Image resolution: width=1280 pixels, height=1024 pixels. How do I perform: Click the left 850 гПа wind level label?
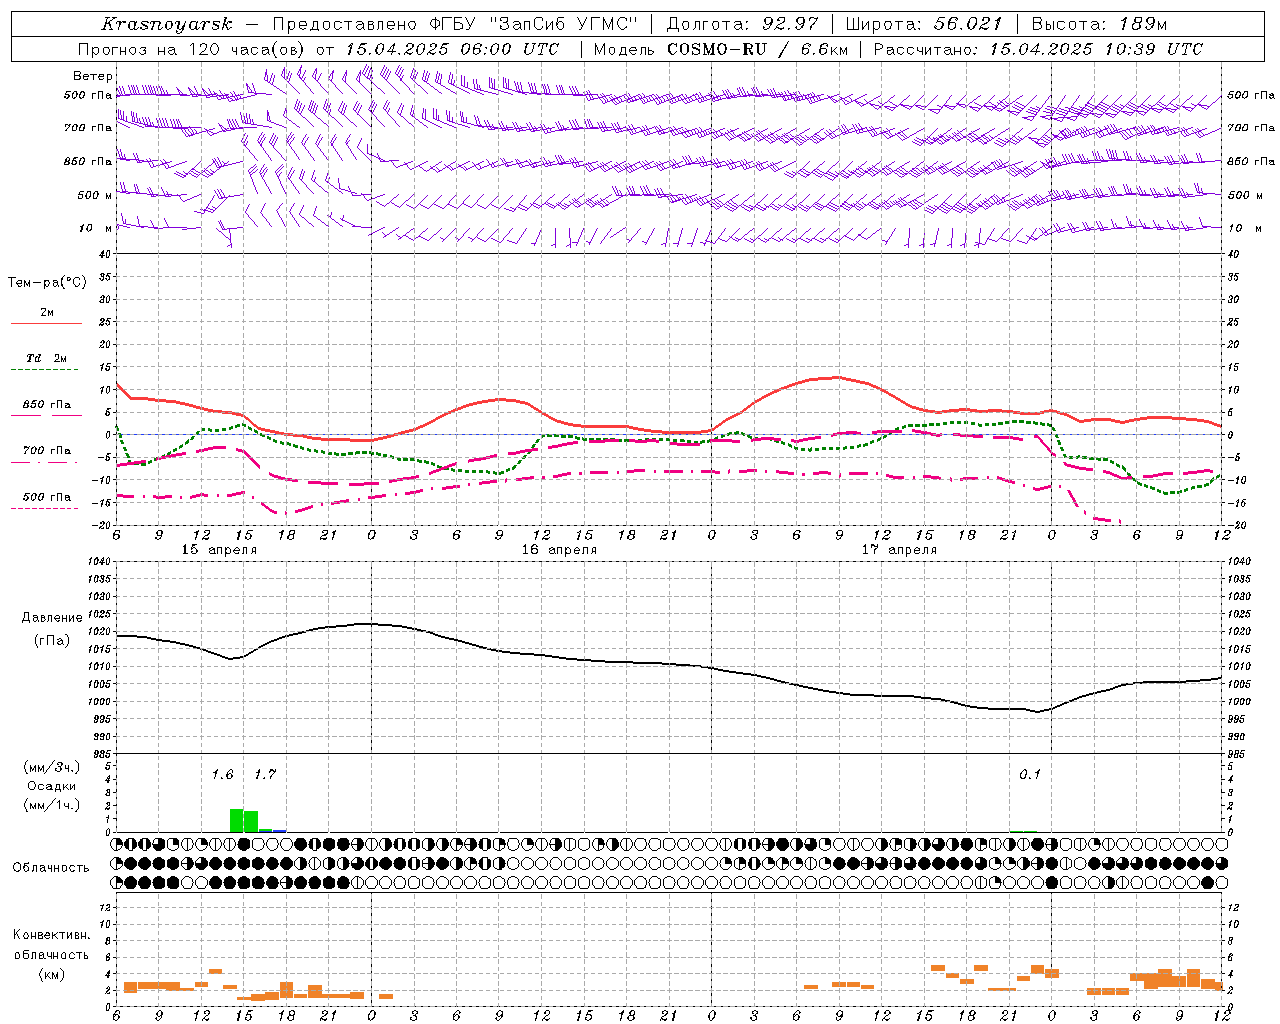88,161
